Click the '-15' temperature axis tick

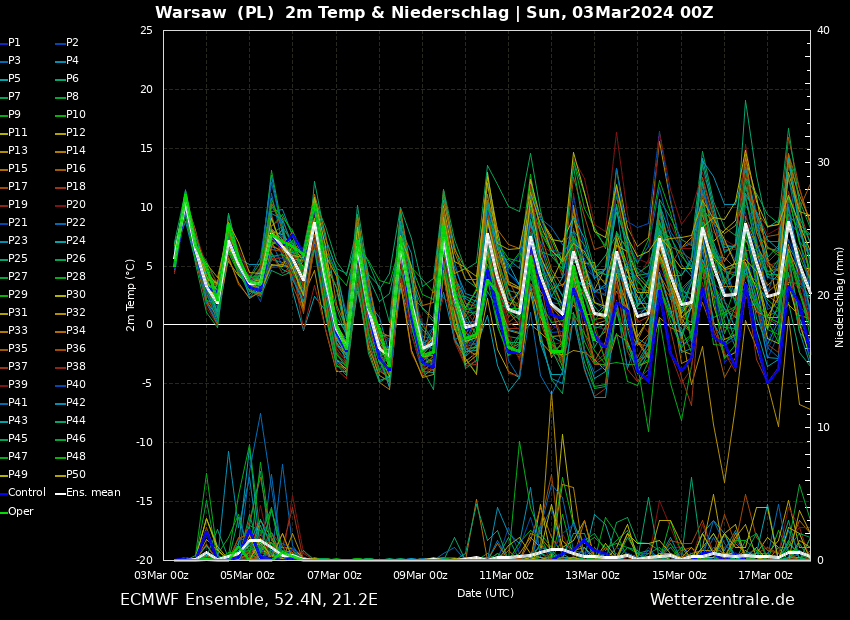click(145, 501)
